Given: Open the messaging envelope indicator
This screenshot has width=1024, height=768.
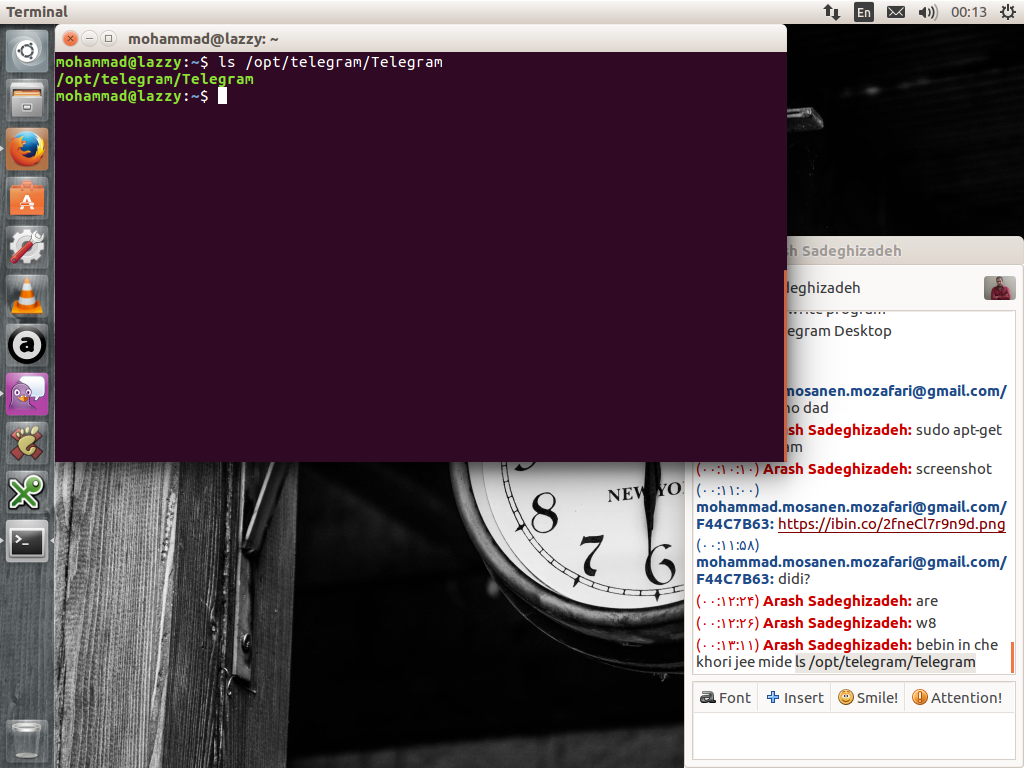Looking at the screenshot, I should [895, 12].
